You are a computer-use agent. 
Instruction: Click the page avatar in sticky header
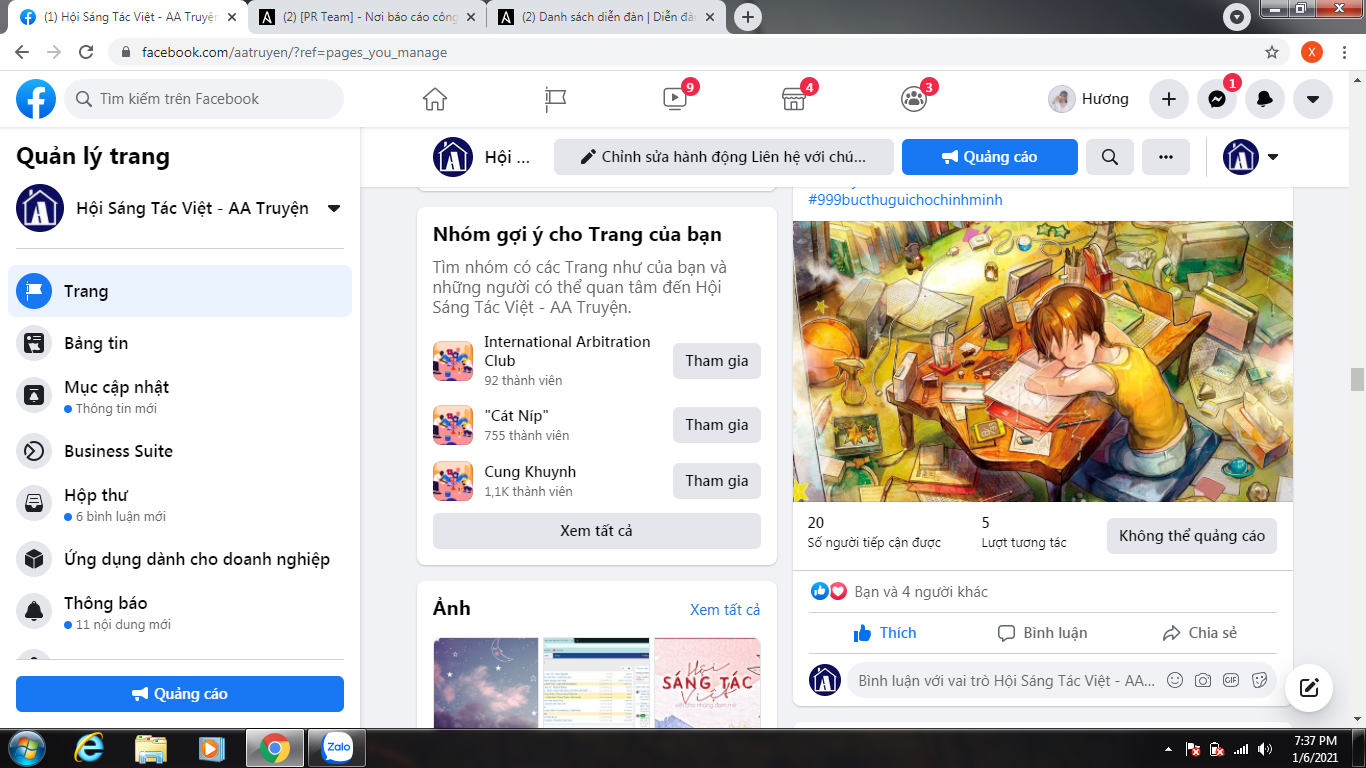pyautogui.click(x=453, y=157)
